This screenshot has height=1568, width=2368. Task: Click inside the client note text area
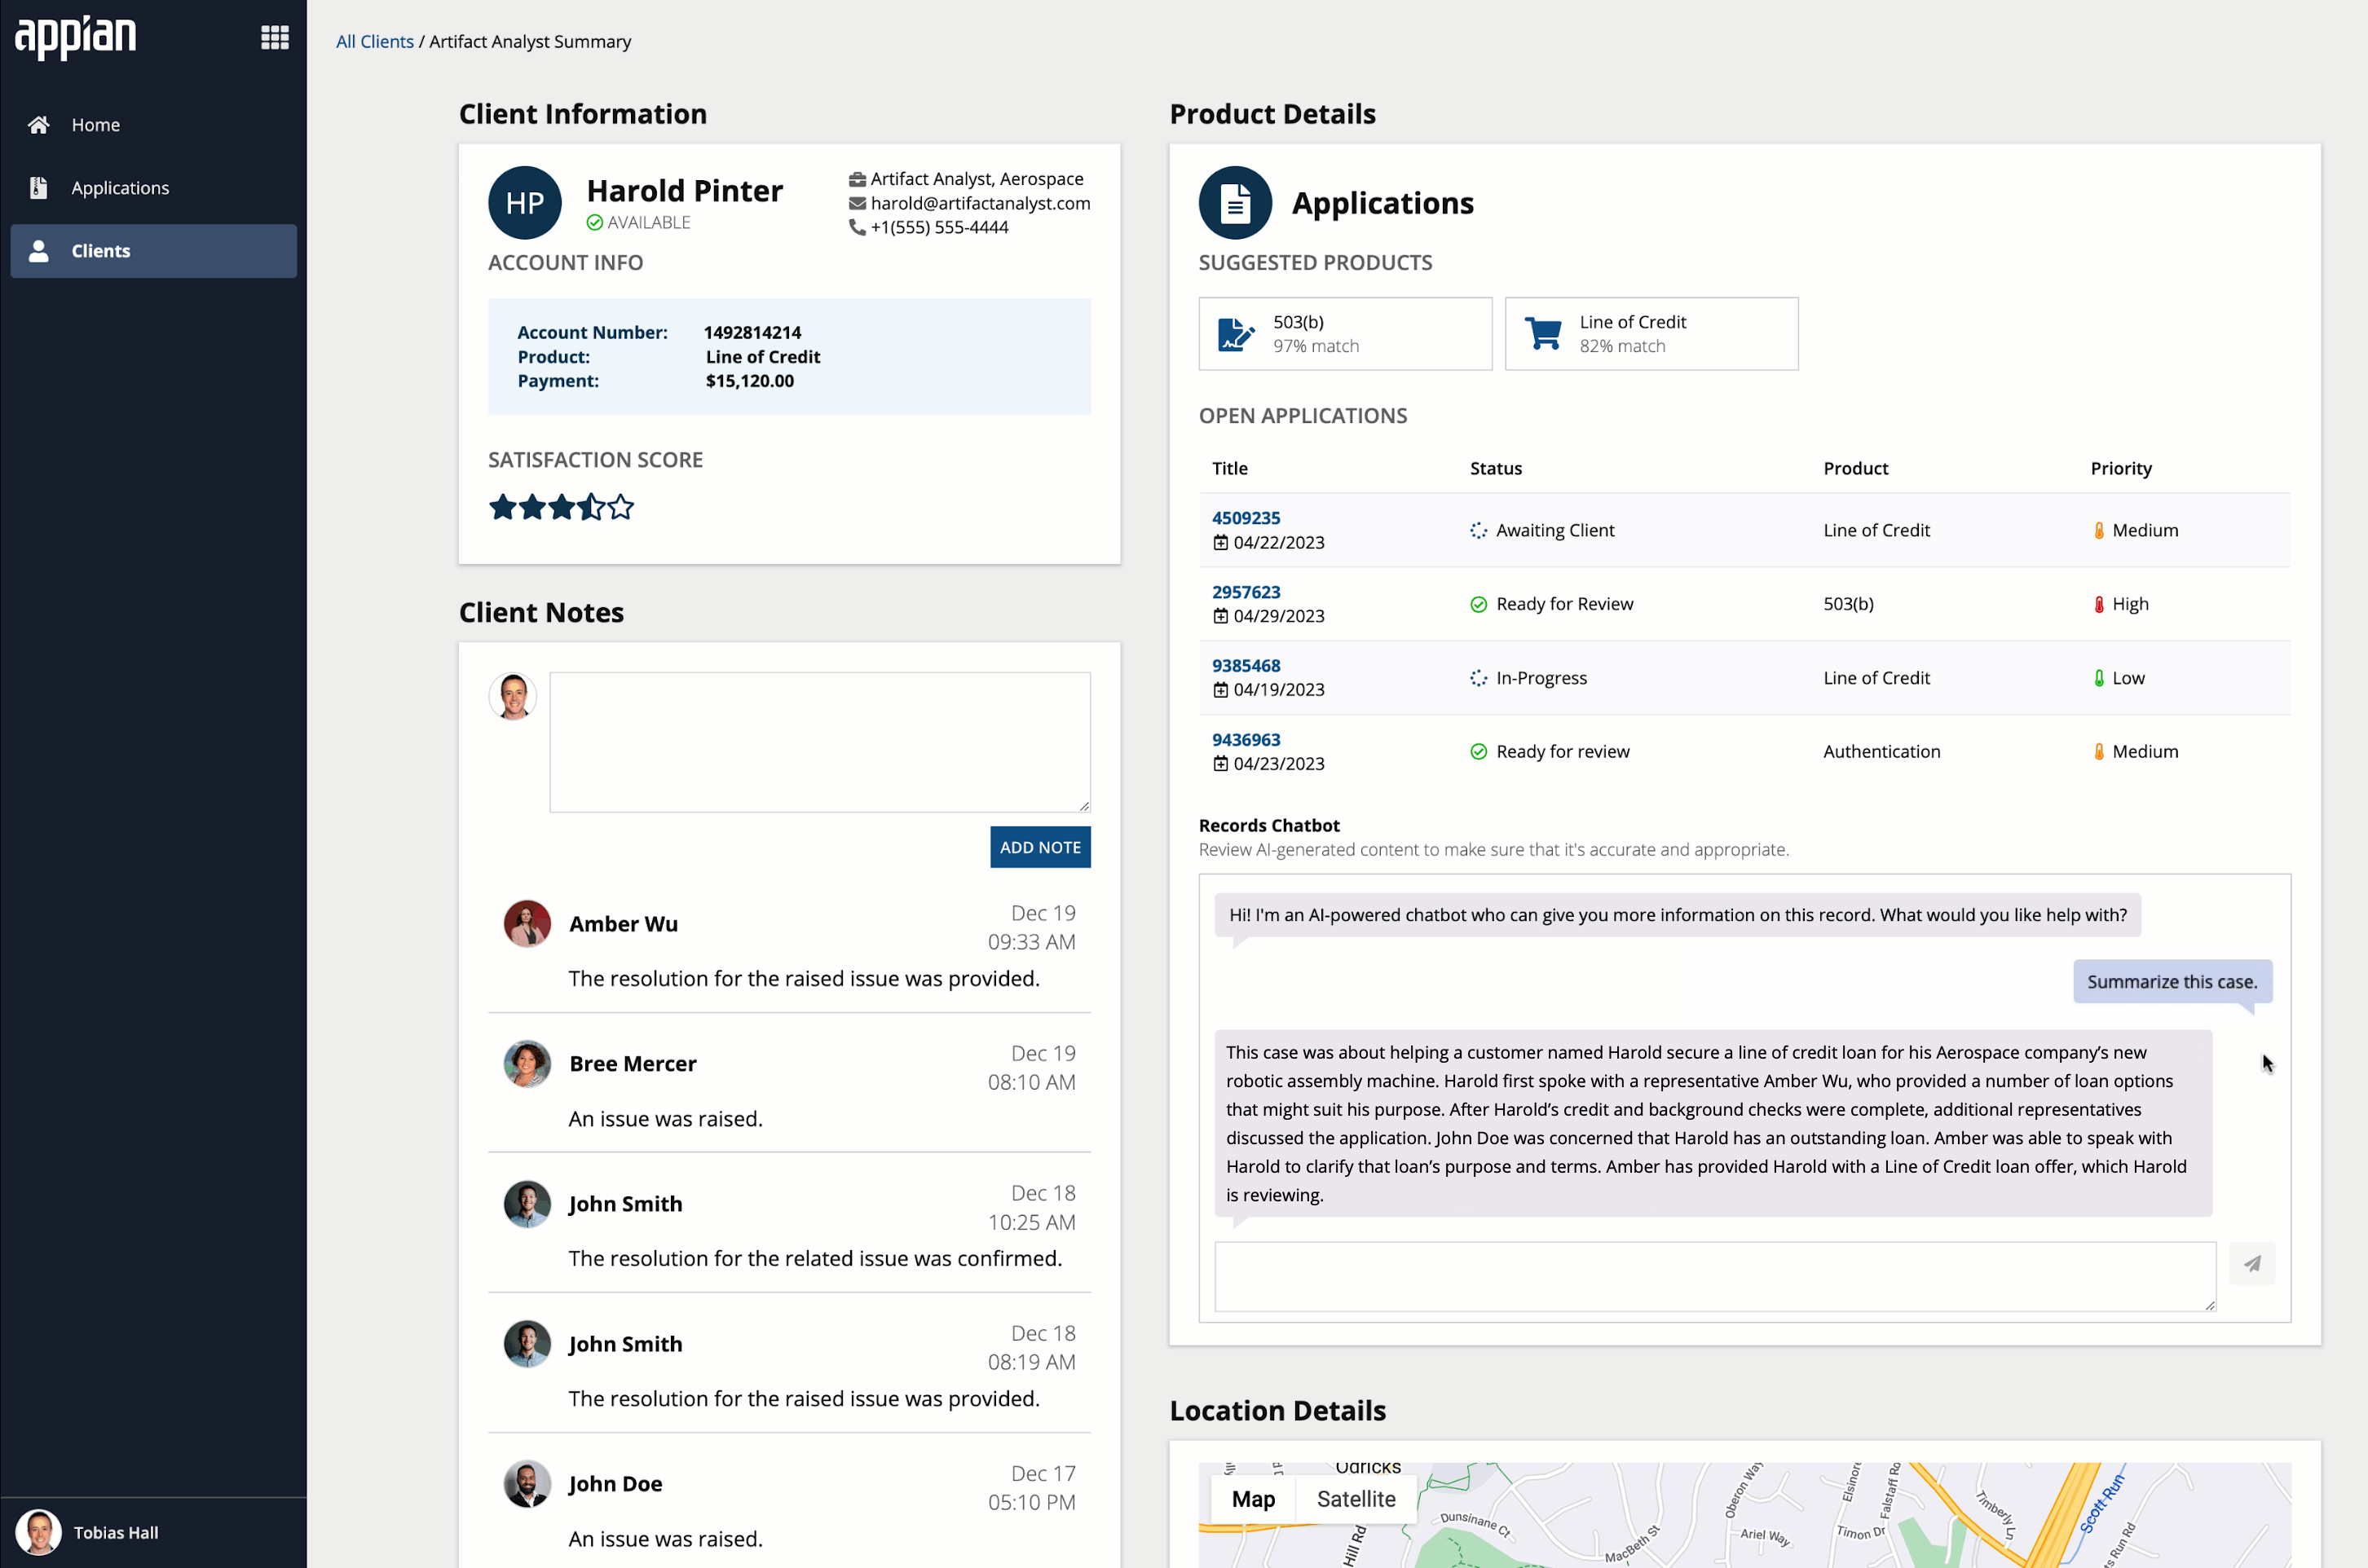(820, 742)
